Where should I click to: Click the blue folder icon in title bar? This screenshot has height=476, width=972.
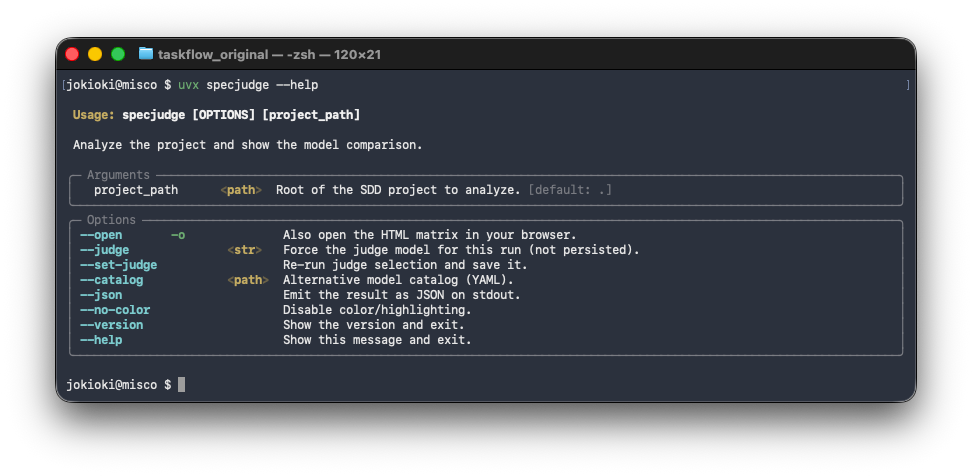146,54
